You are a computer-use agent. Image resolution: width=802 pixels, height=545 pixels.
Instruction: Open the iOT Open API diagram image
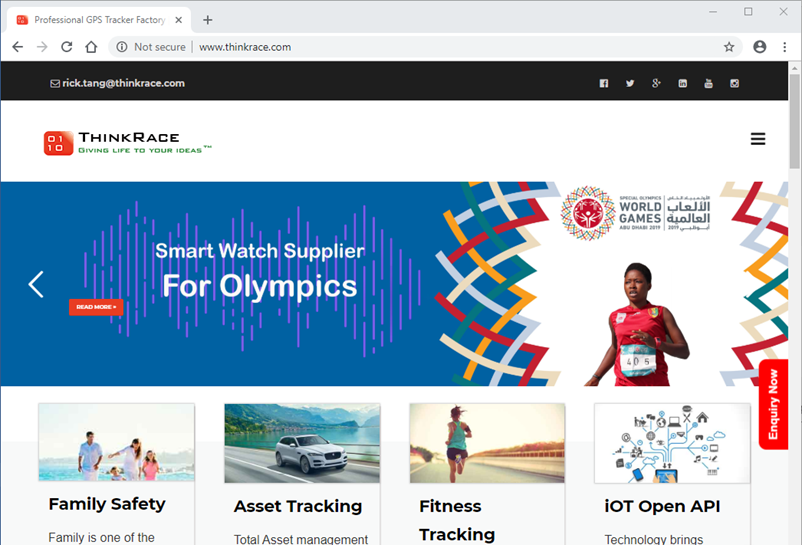[x=672, y=443]
